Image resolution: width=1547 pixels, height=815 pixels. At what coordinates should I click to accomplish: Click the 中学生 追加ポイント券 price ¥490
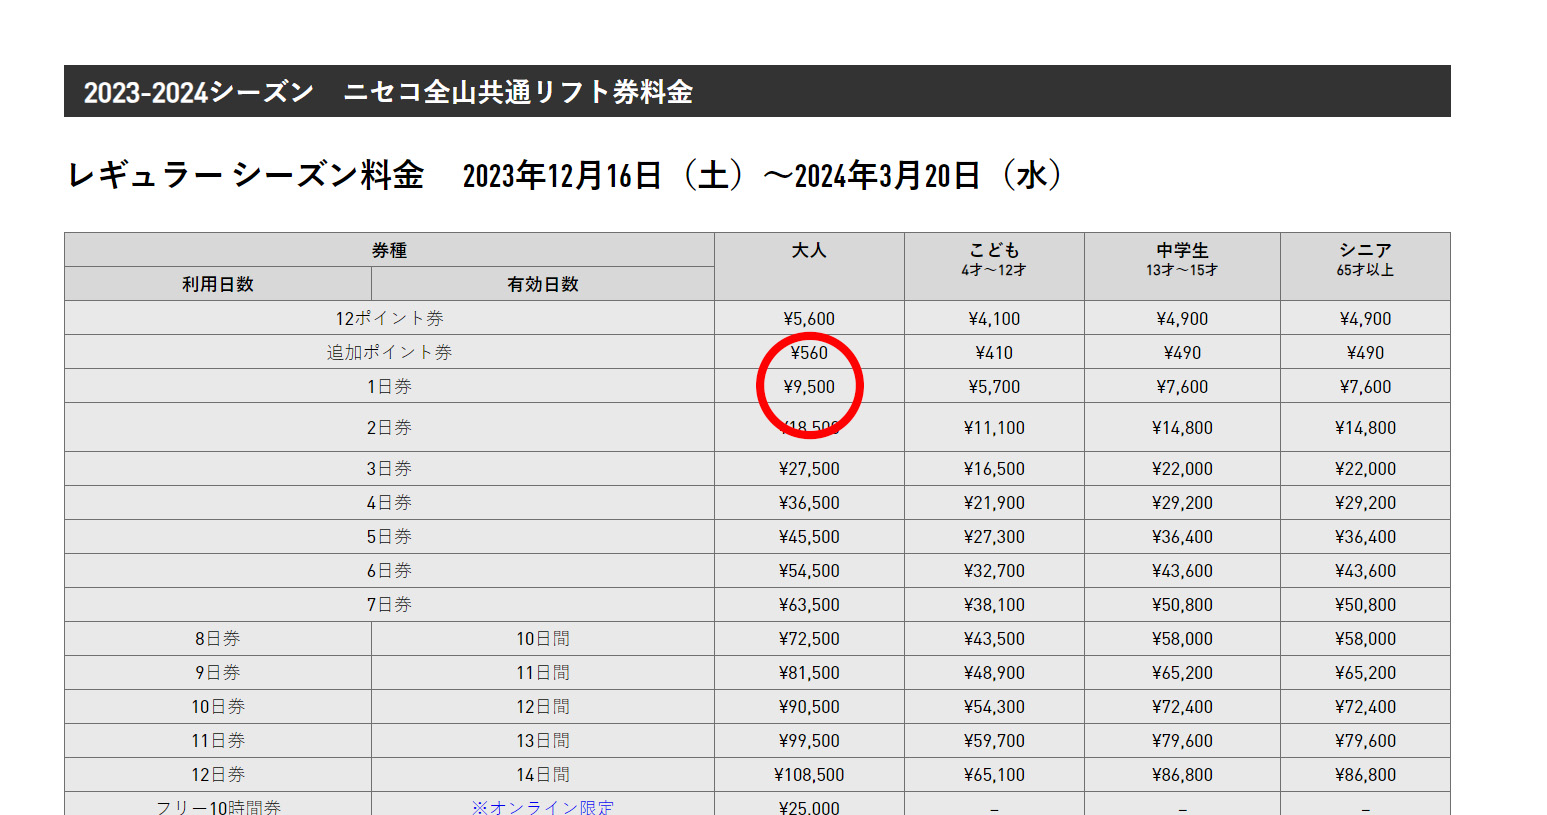pos(1182,353)
